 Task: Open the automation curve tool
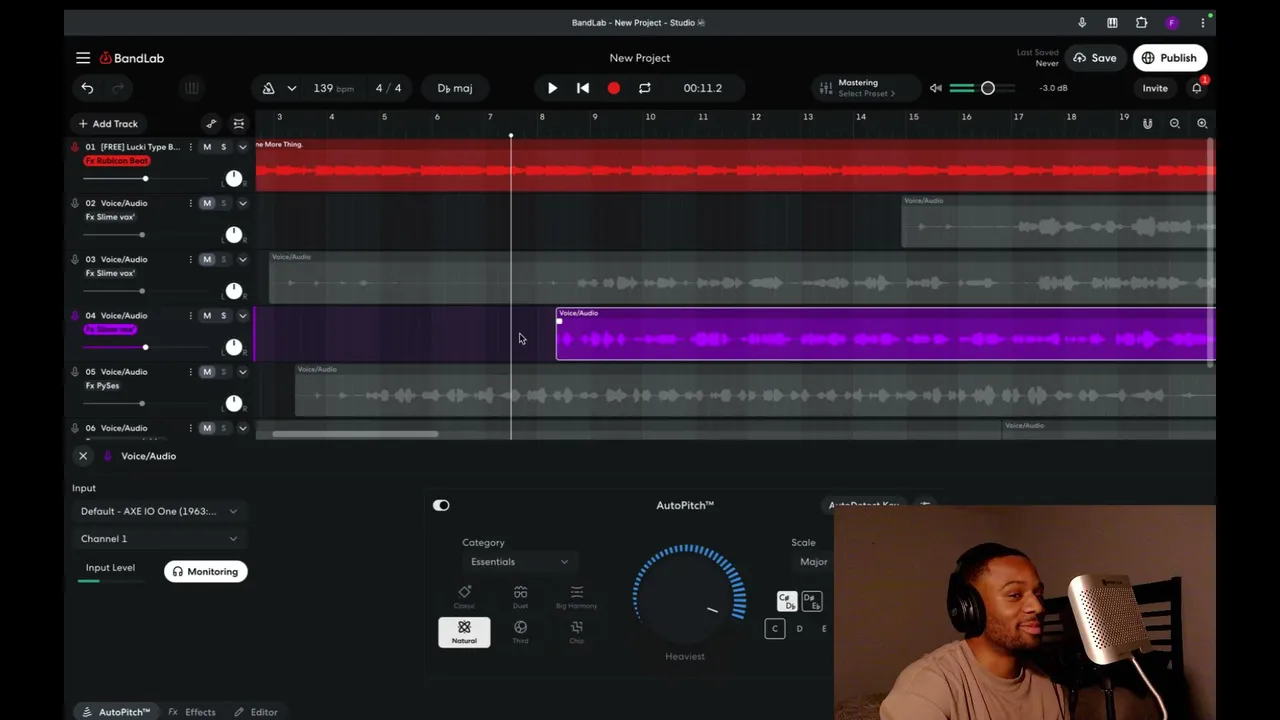click(211, 124)
